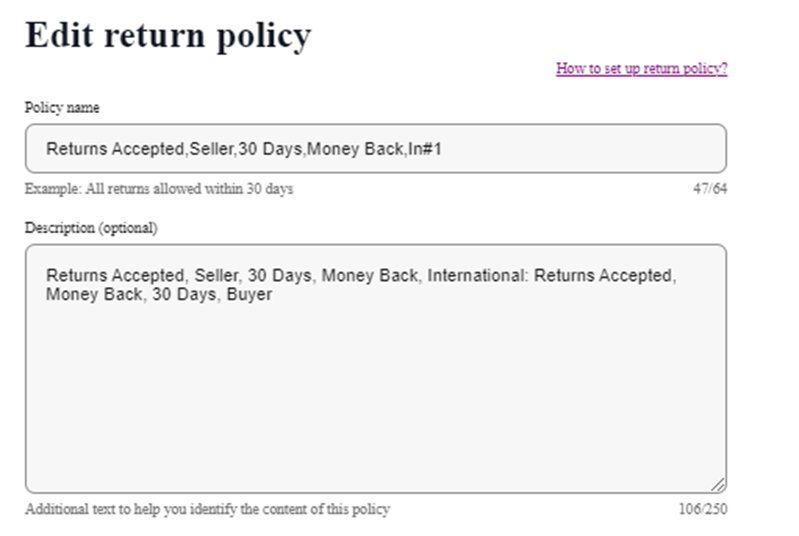This screenshot has width=799, height=536.
Task: Click the 'Example: All returns allowed' hint text
Action: (x=159, y=188)
